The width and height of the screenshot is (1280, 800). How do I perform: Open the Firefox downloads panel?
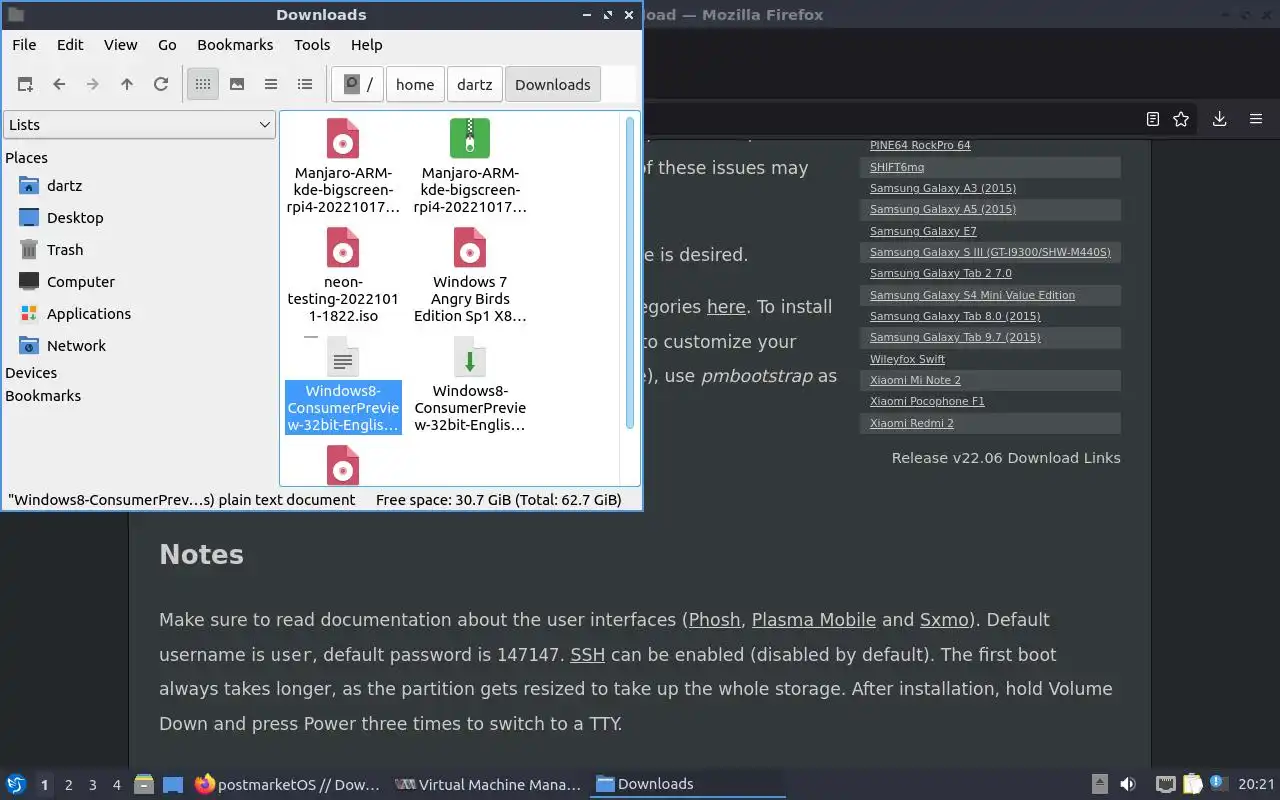[x=1219, y=119]
